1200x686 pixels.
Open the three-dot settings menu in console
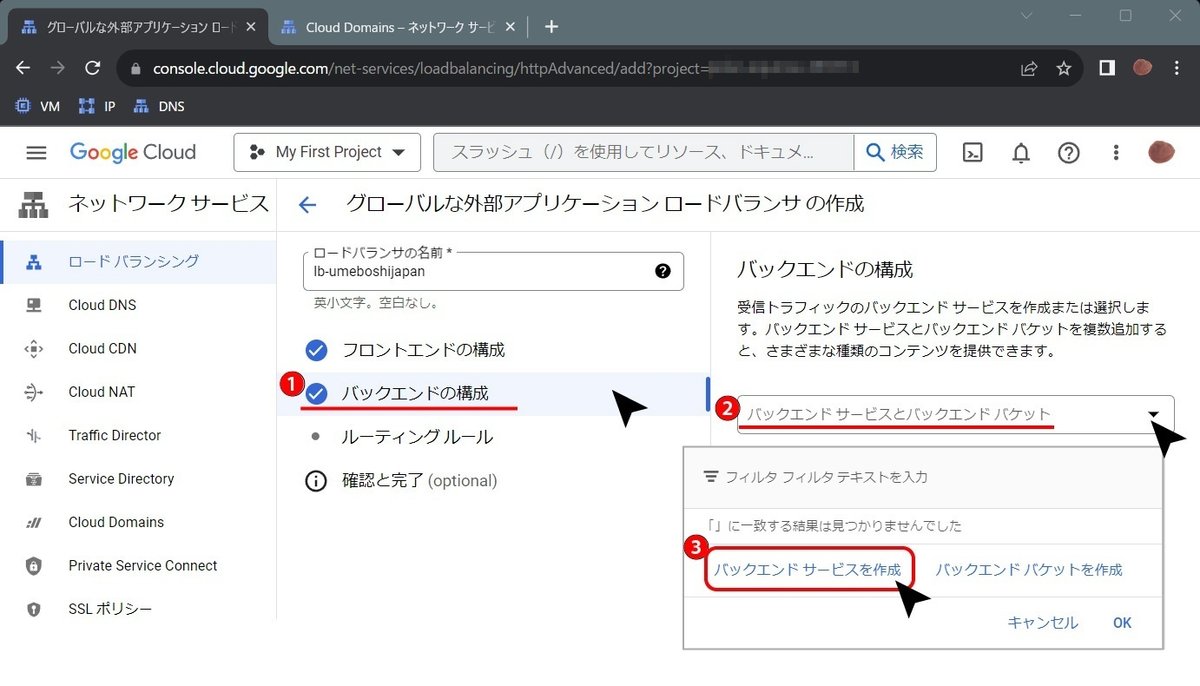(x=1116, y=152)
